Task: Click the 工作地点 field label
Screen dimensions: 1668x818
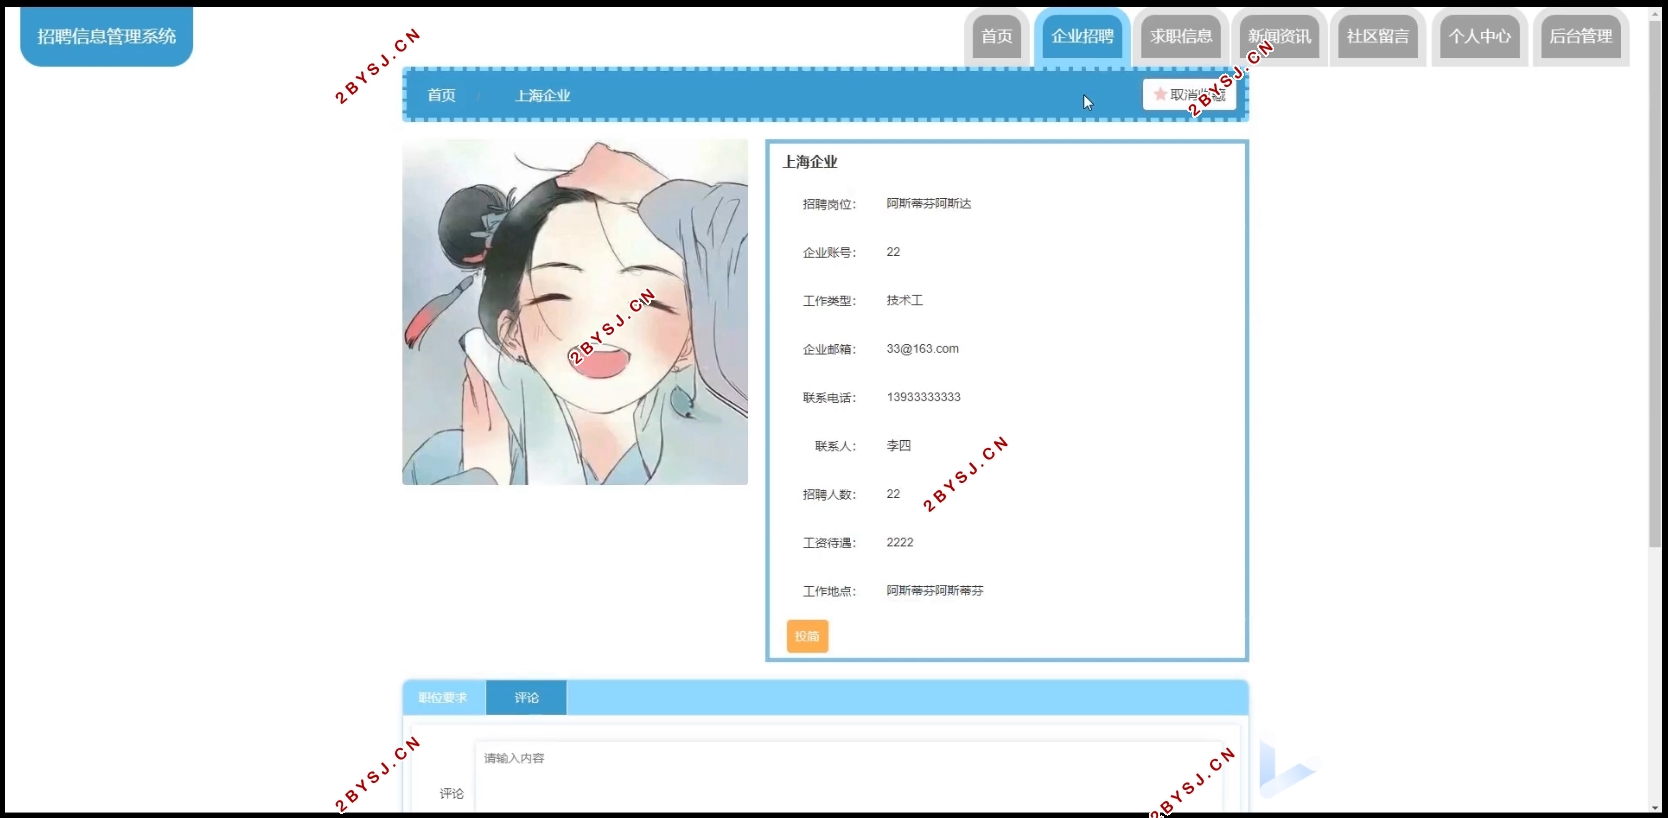Action: click(x=829, y=591)
